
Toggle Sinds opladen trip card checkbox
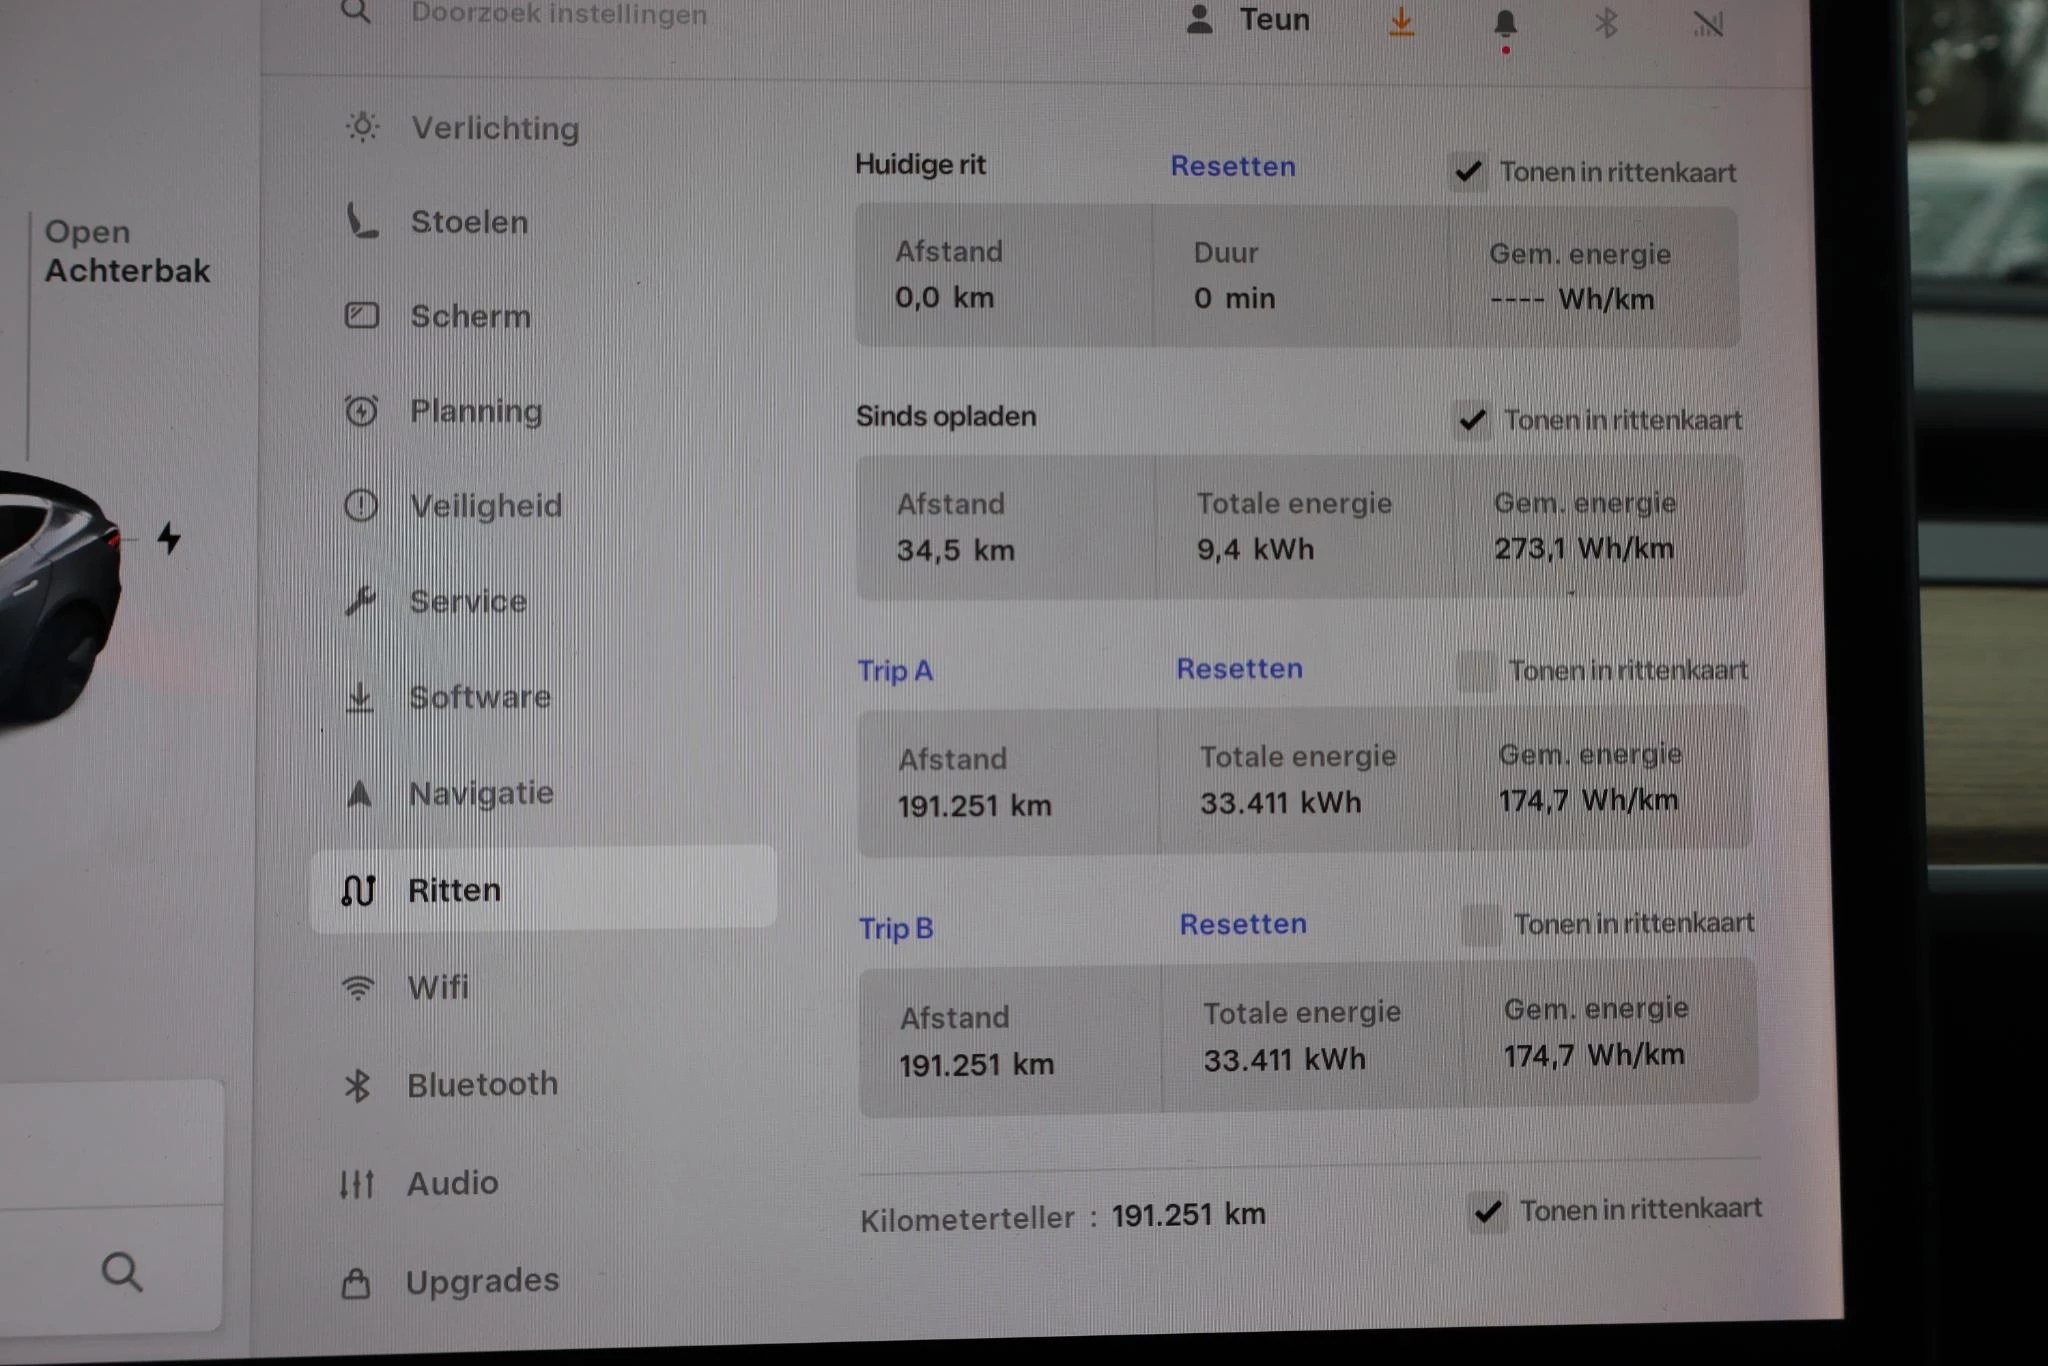(1472, 420)
